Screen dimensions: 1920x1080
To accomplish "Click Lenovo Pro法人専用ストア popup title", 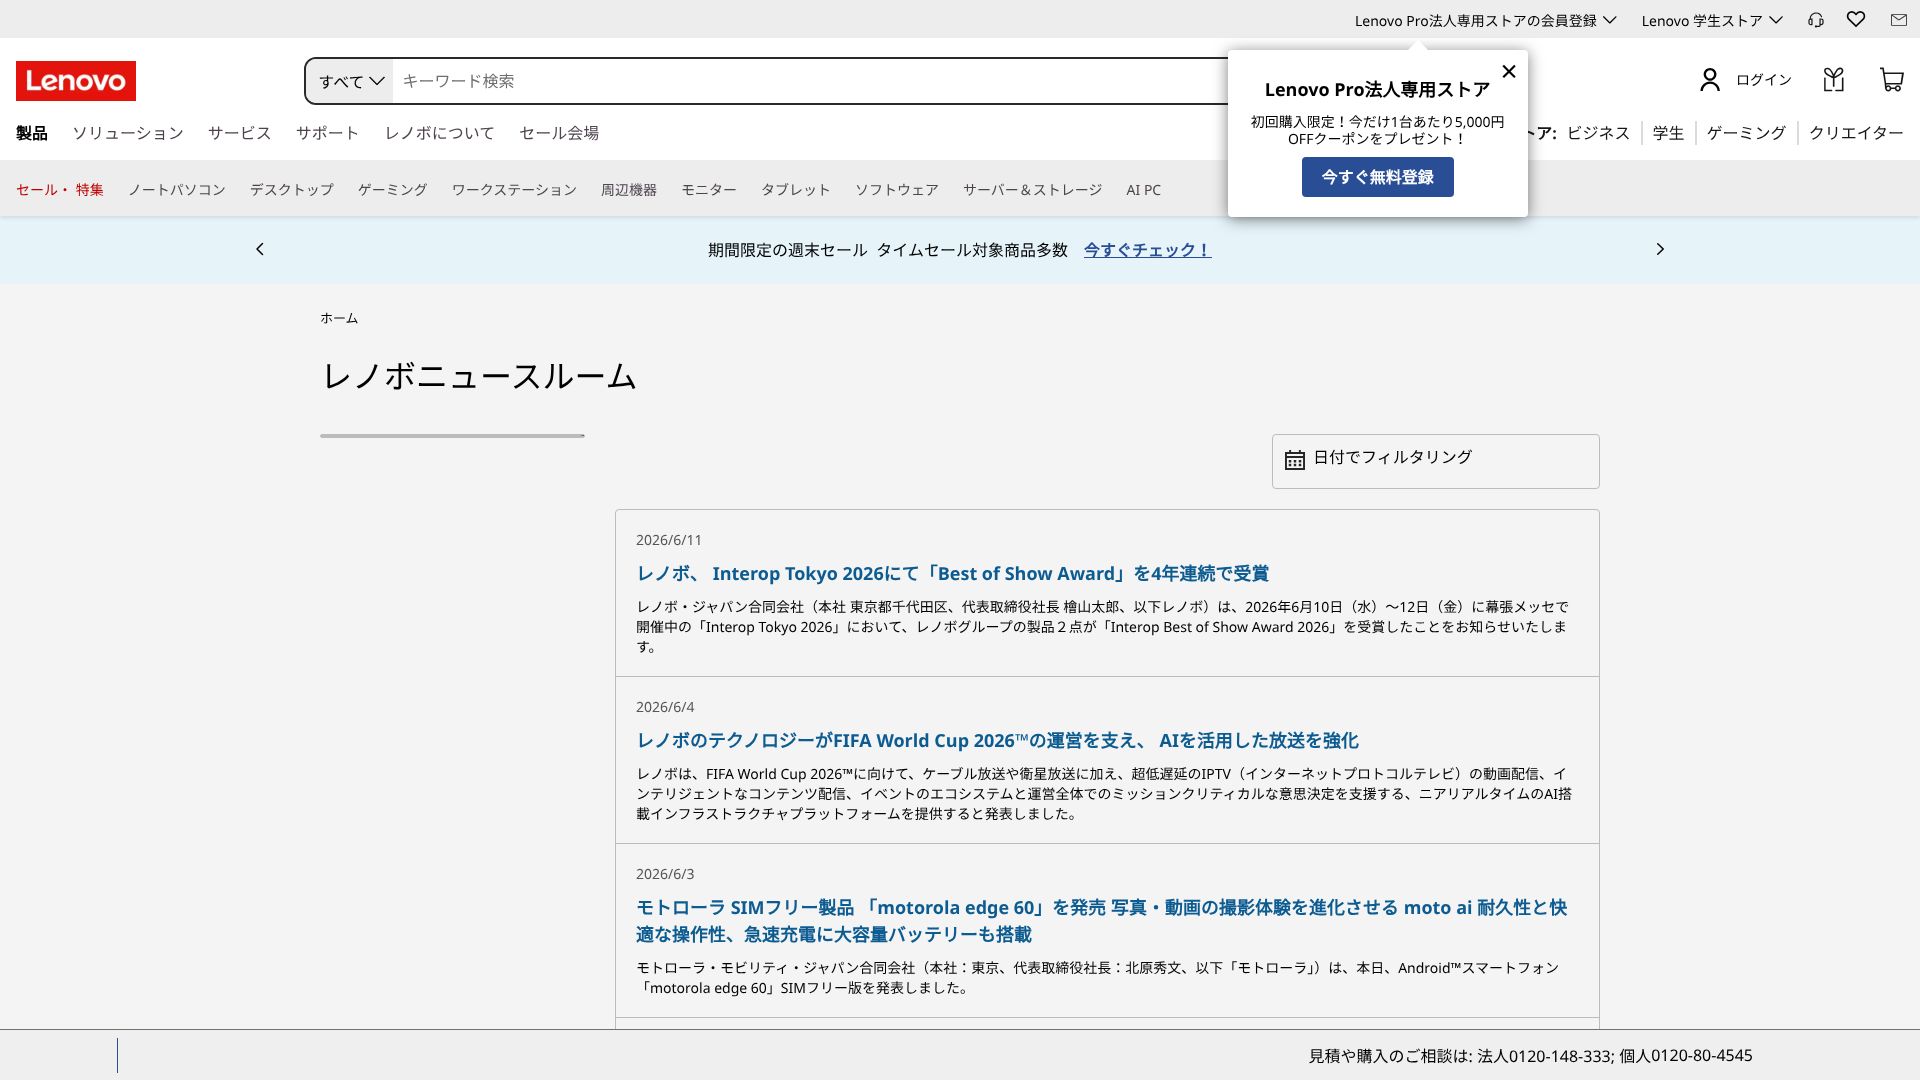I will point(1378,90).
